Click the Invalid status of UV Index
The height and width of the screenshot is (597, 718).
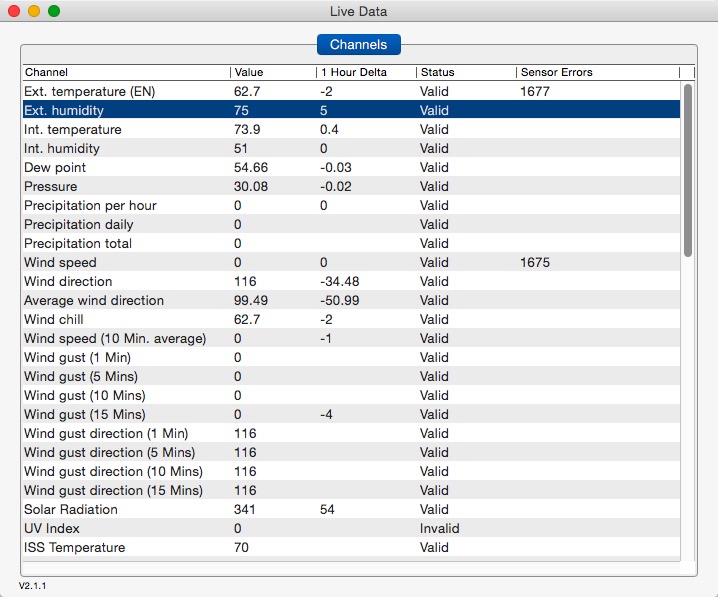click(440, 528)
